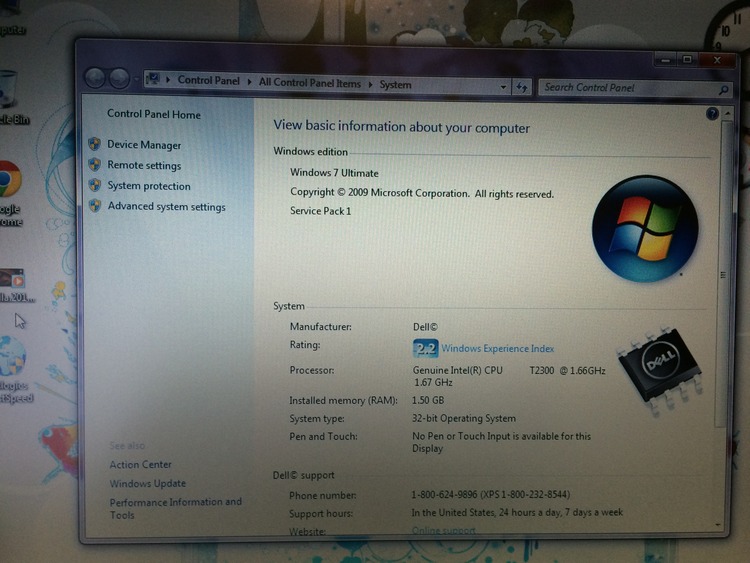
Task: Click the 32-bit Operating System value
Action: point(463,419)
